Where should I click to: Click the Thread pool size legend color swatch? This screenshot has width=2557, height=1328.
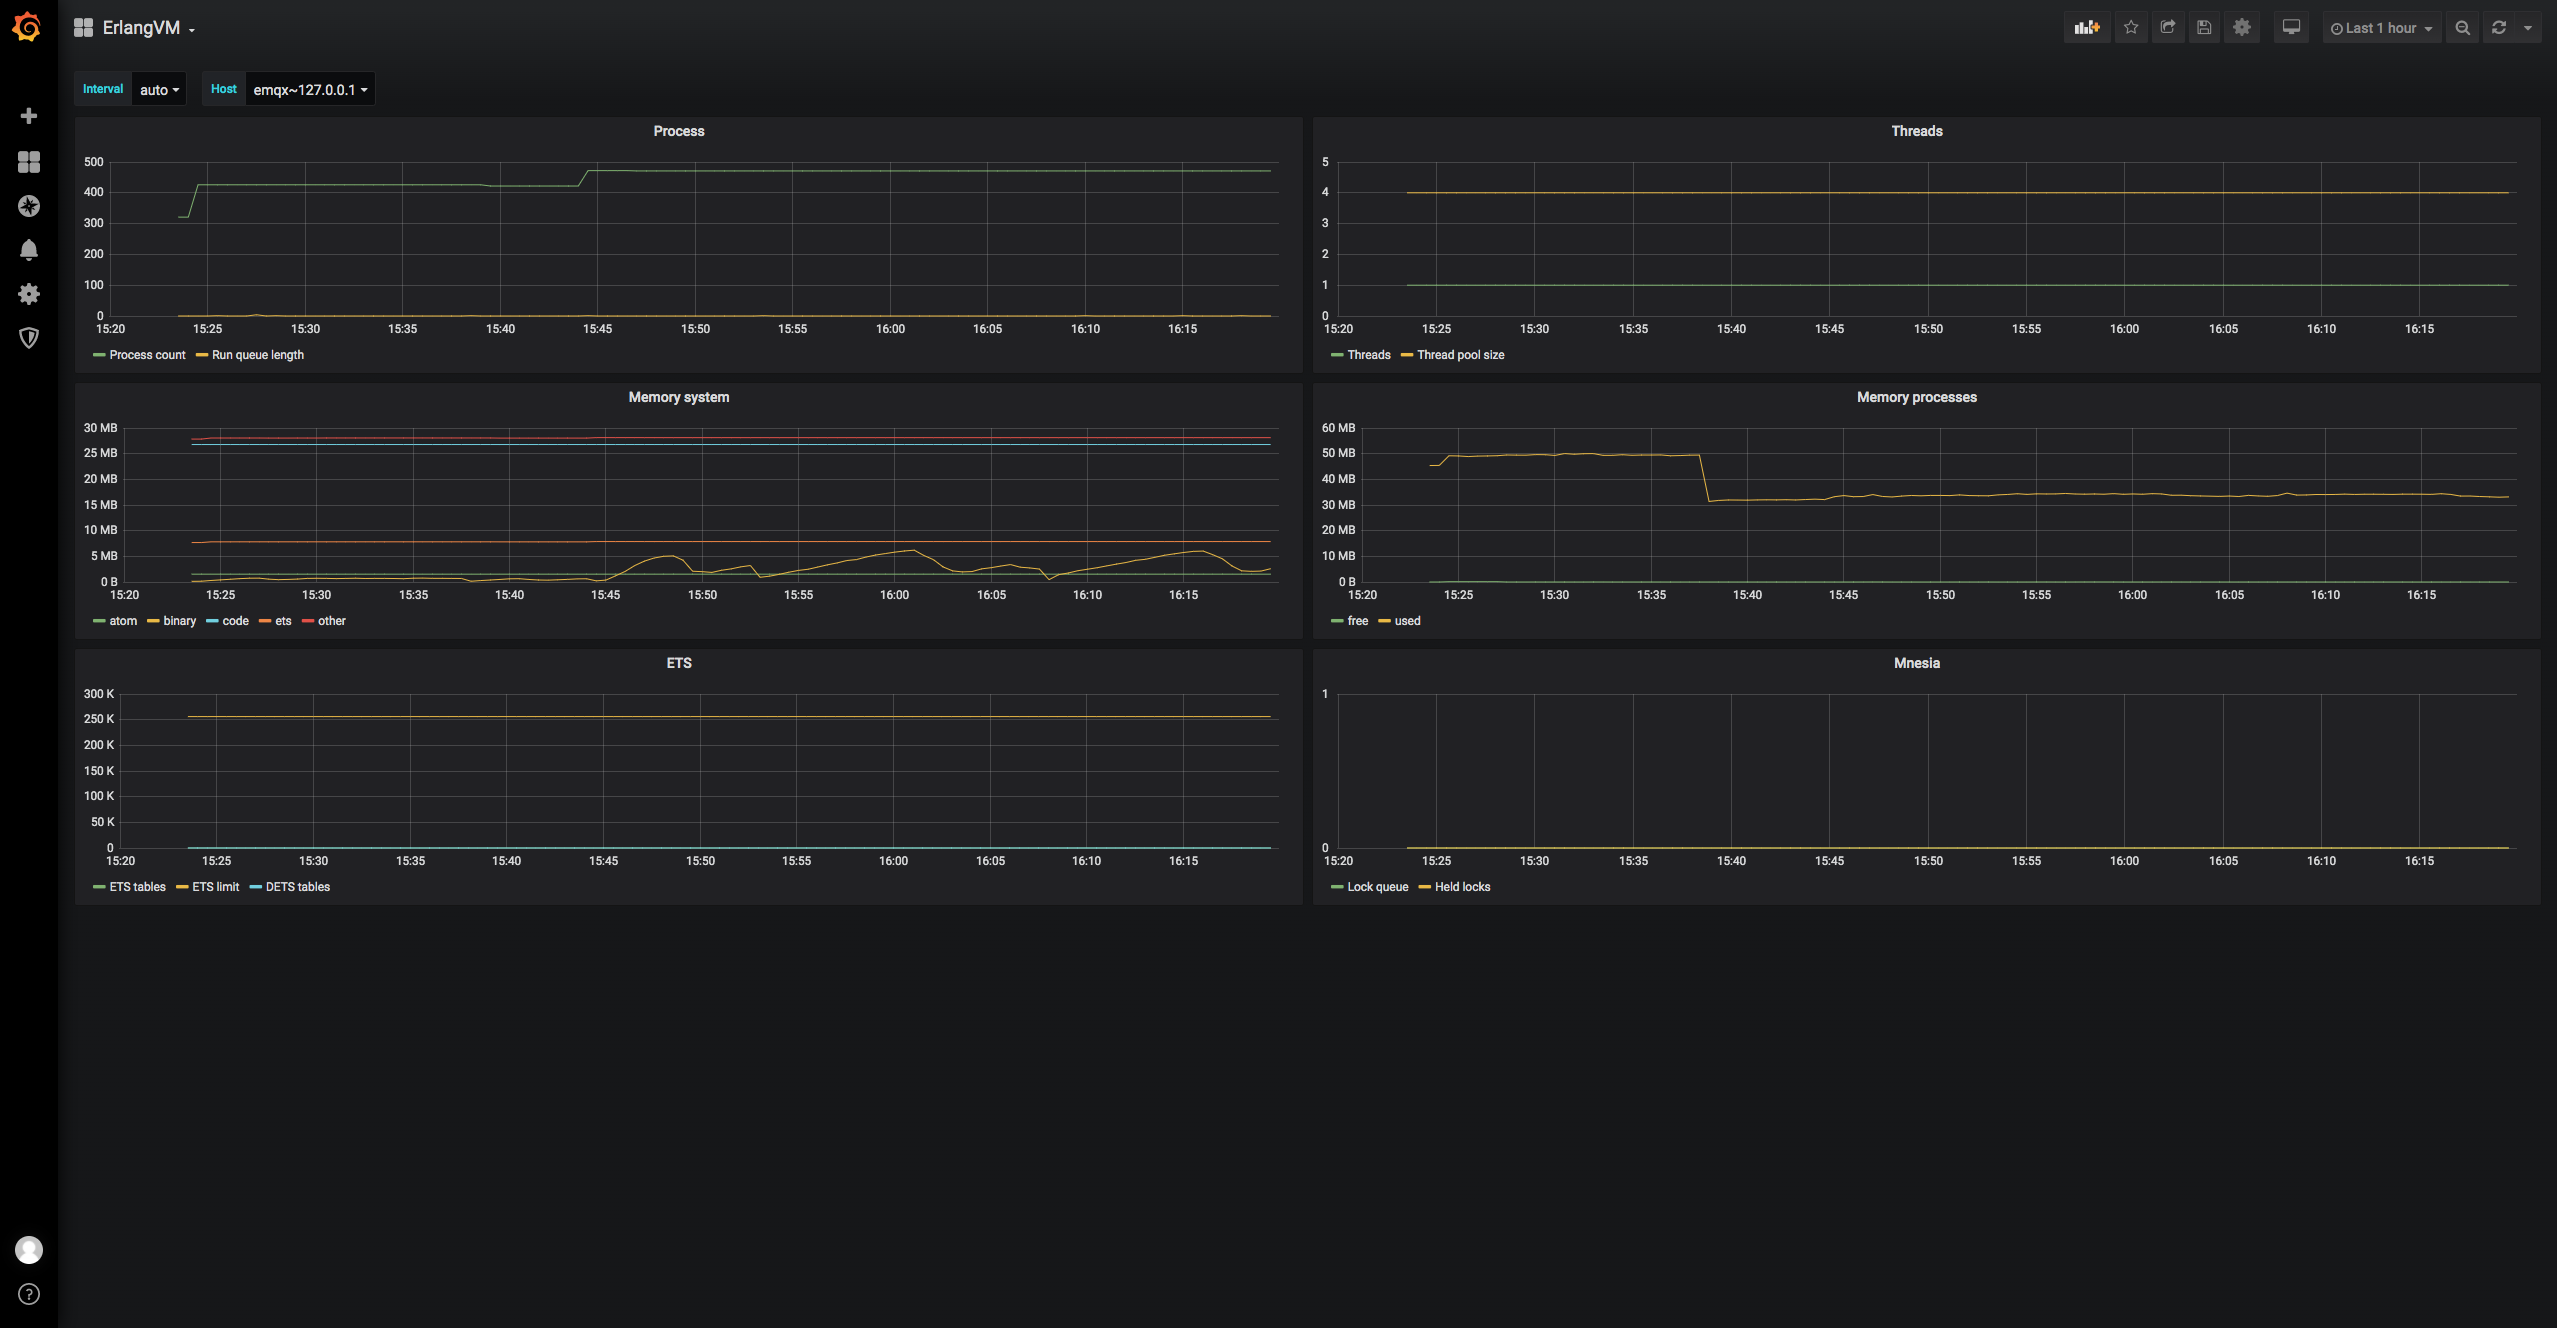(1407, 355)
